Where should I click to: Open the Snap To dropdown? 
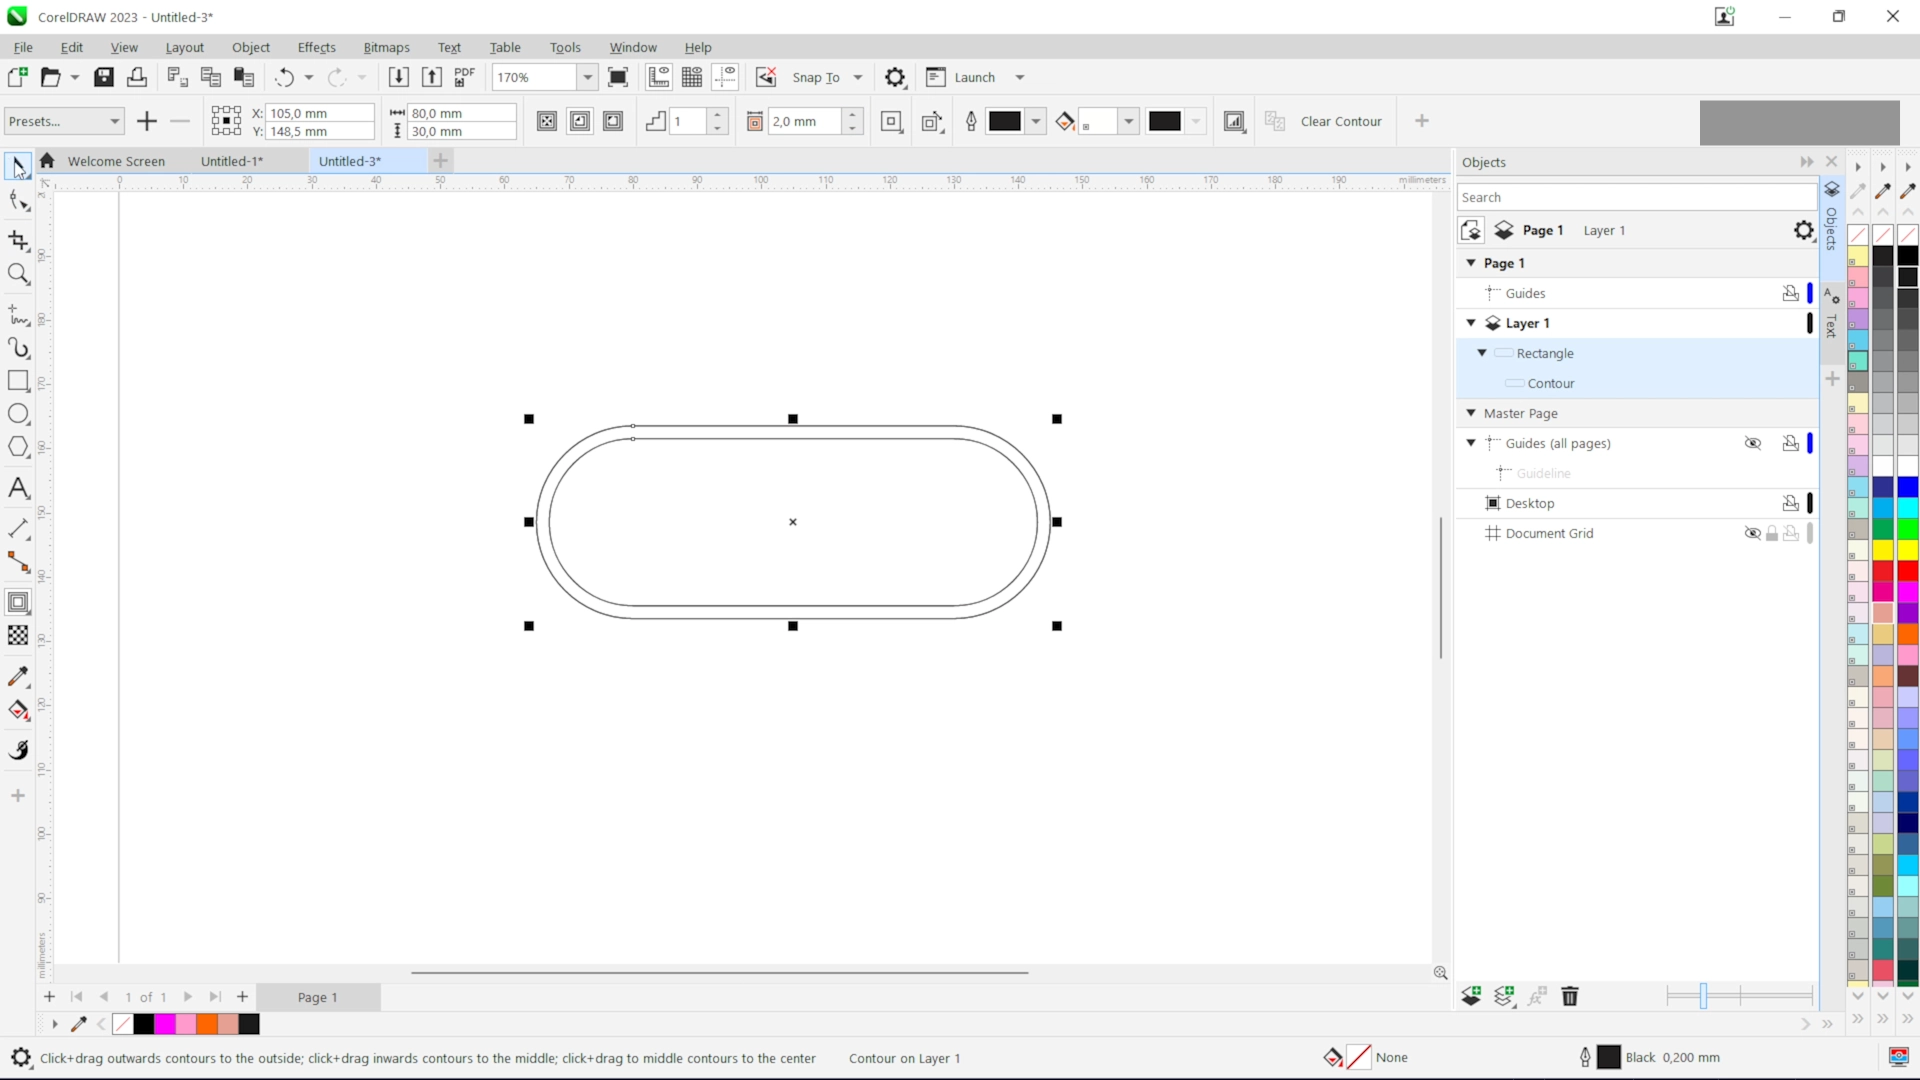(x=858, y=77)
